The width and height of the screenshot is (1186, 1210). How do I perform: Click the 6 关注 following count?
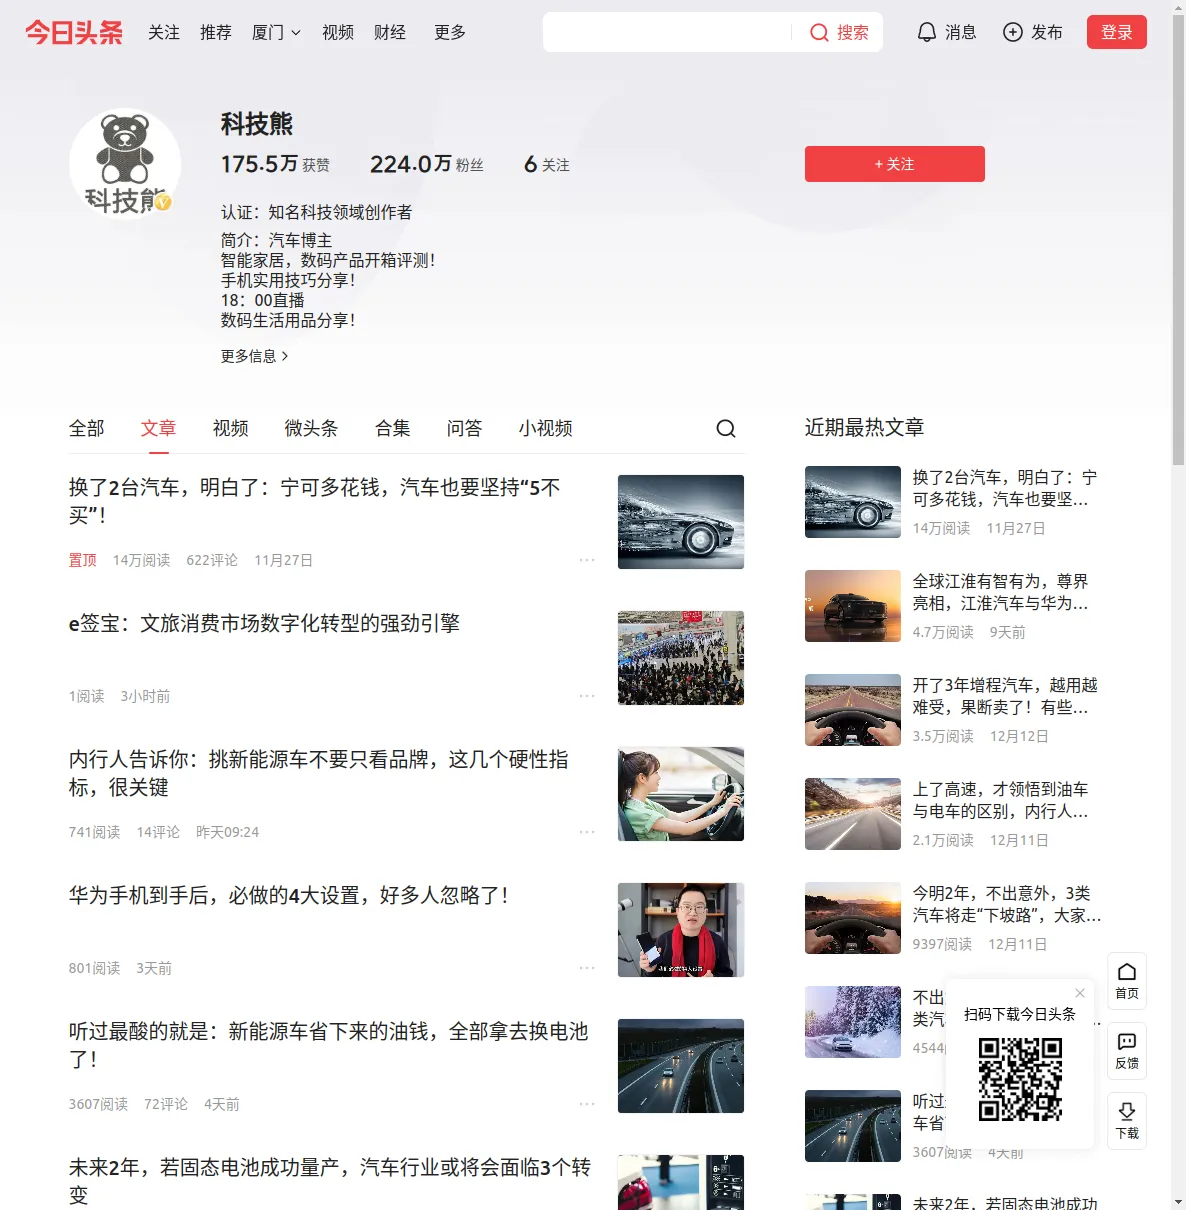(x=547, y=164)
